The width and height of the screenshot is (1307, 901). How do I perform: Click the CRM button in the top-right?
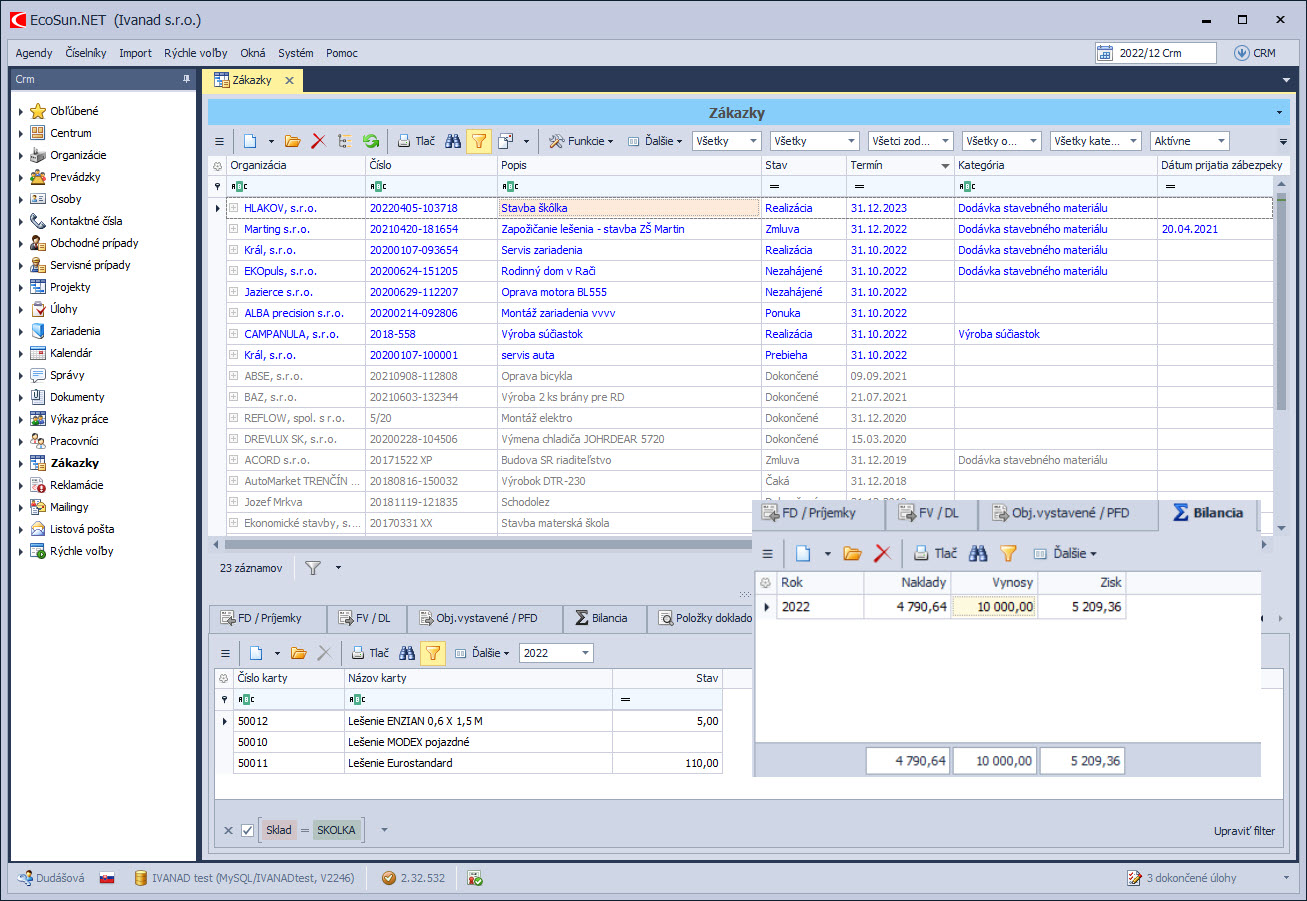[x=1255, y=53]
